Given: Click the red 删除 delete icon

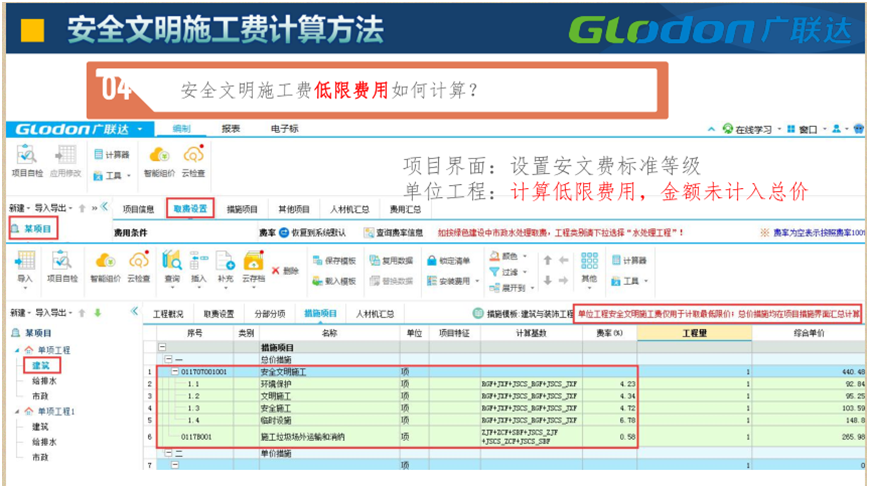Looking at the screenshot, I should [284, 270].
